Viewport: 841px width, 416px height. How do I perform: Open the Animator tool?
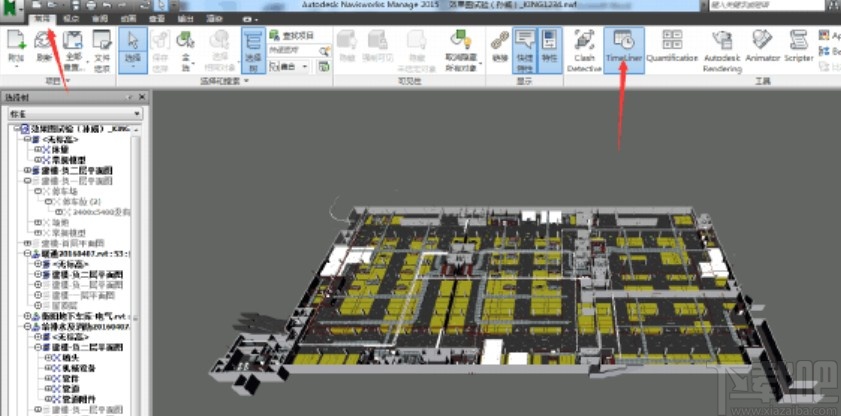[762, 47]
